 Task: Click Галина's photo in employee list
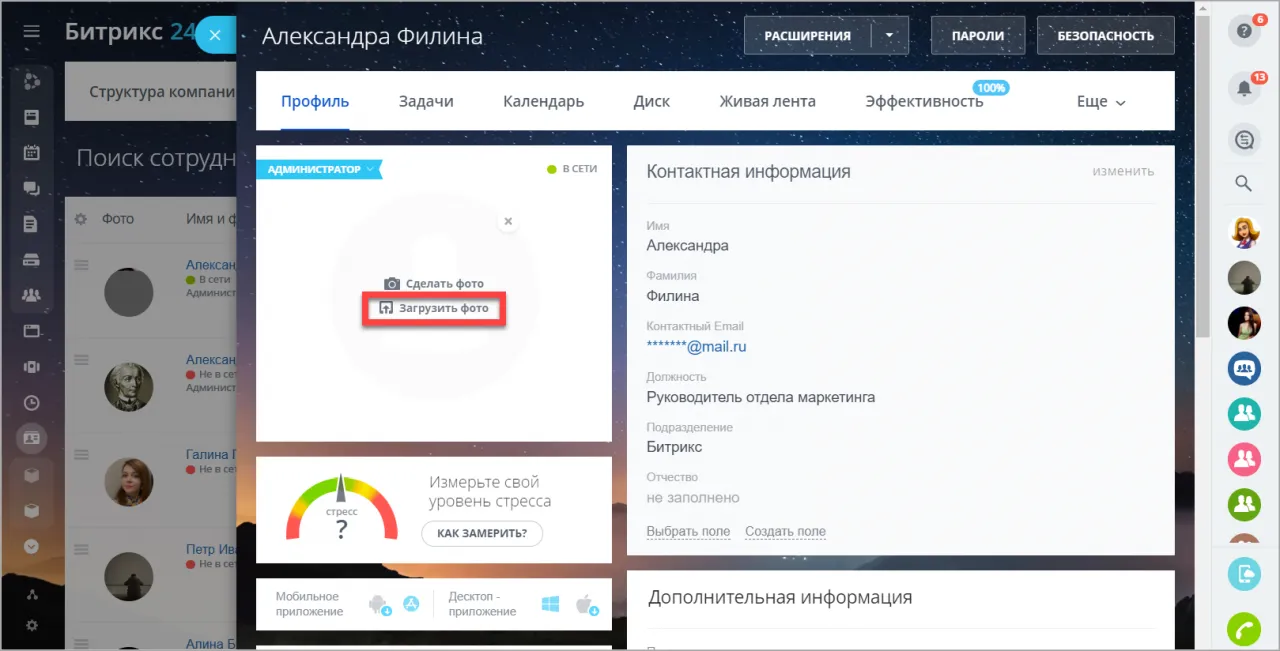pos(129,482)
